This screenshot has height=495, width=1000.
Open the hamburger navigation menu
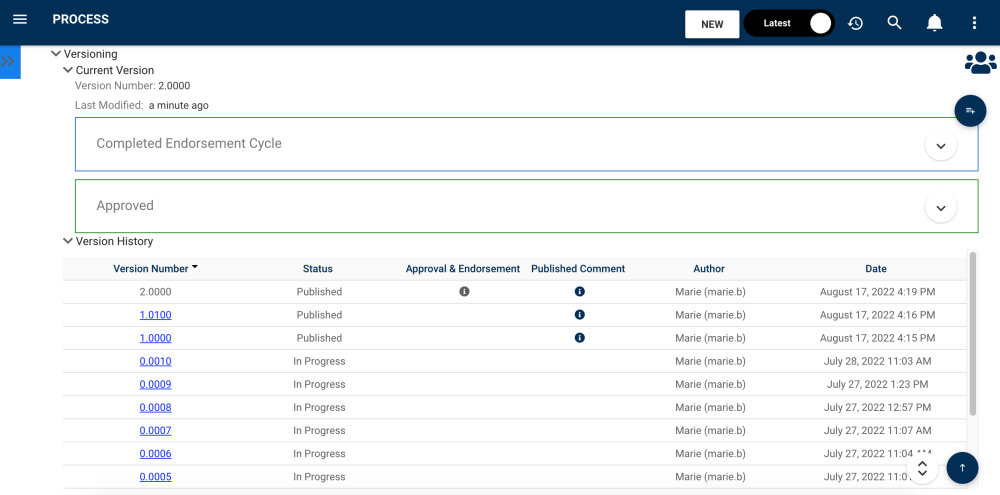pos(20,20)
